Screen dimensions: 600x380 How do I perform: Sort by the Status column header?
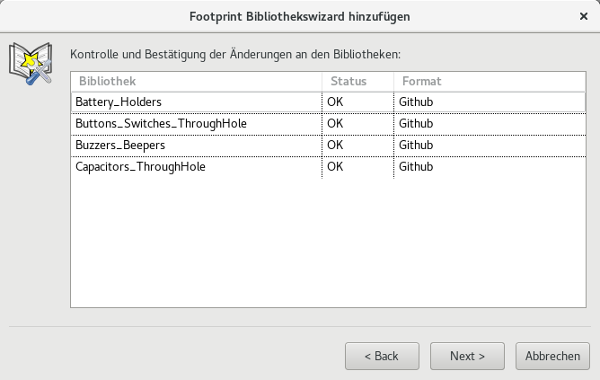[x=358, y=81]
